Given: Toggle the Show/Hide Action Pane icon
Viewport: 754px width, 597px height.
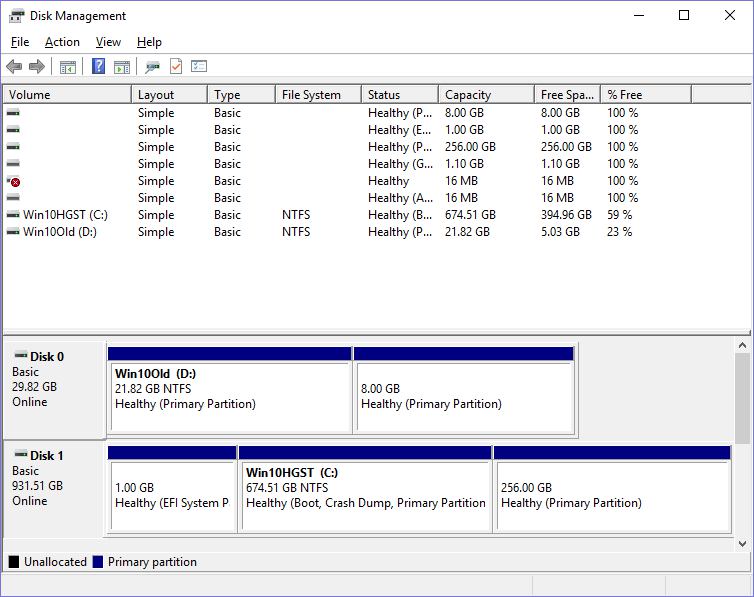Looking at the screenshot, I should click(x=122, y=67).
